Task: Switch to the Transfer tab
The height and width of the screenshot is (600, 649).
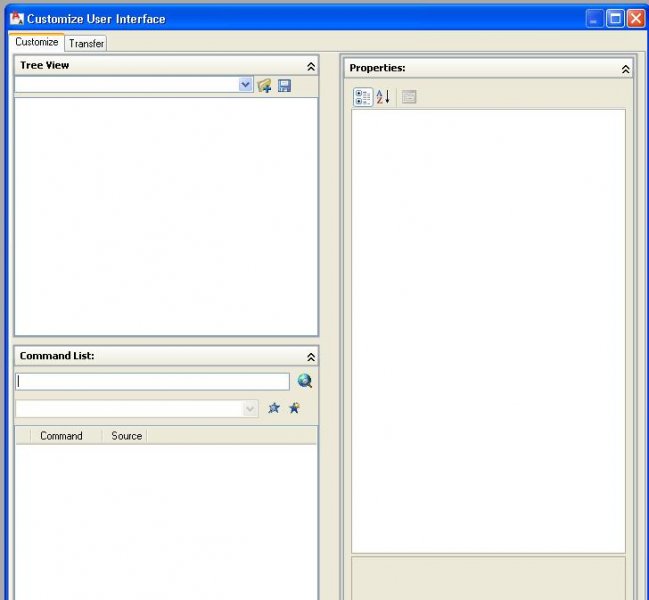Action: 86,43
